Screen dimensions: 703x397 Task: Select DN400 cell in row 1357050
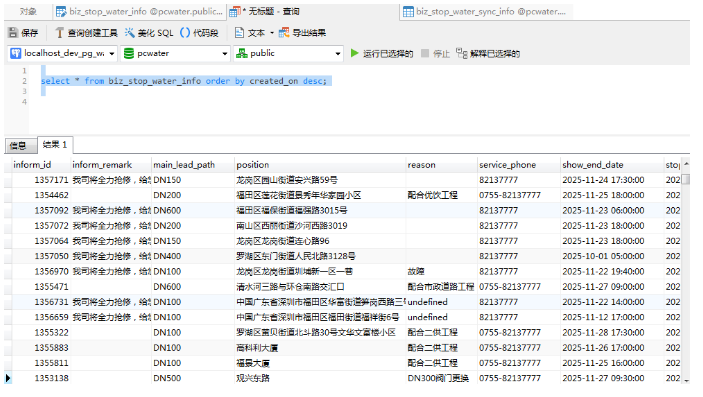(193, 256)
